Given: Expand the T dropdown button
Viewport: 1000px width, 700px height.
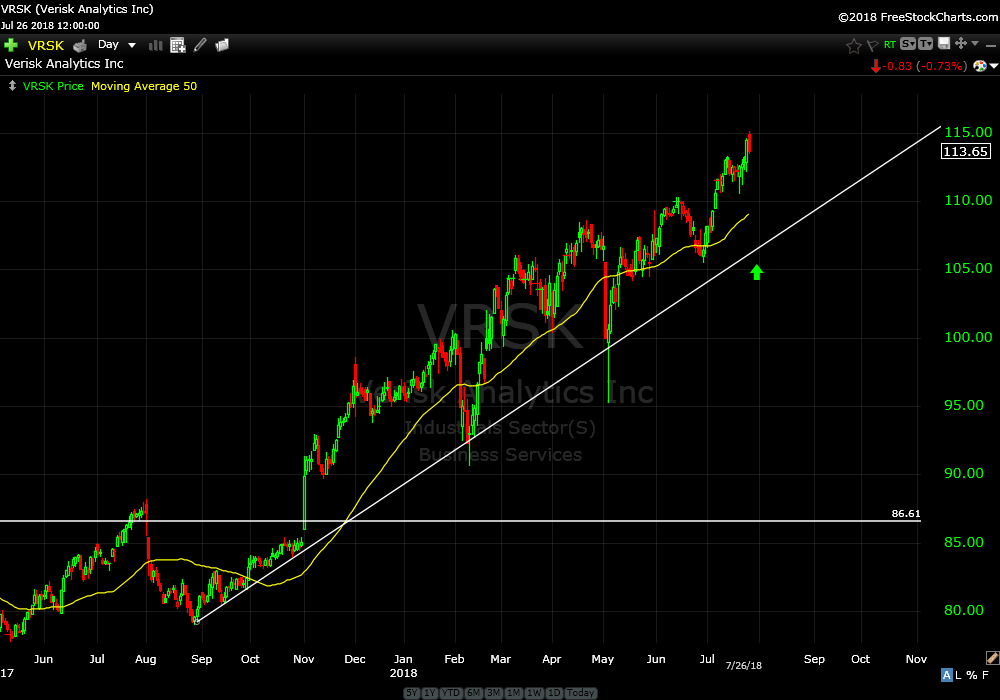Looking at the screenshot, I should 925,44.
